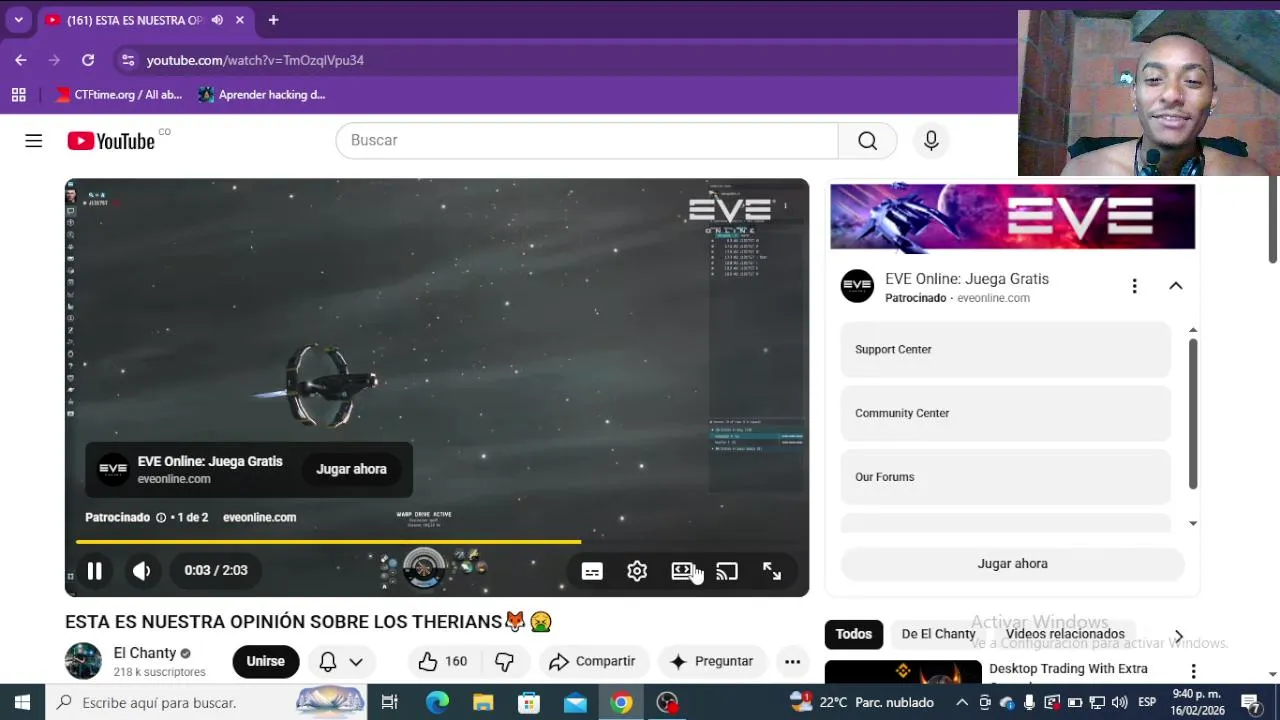Select Videos relacionados chip
This screenshot has width=1280, height=720.
1065,634
